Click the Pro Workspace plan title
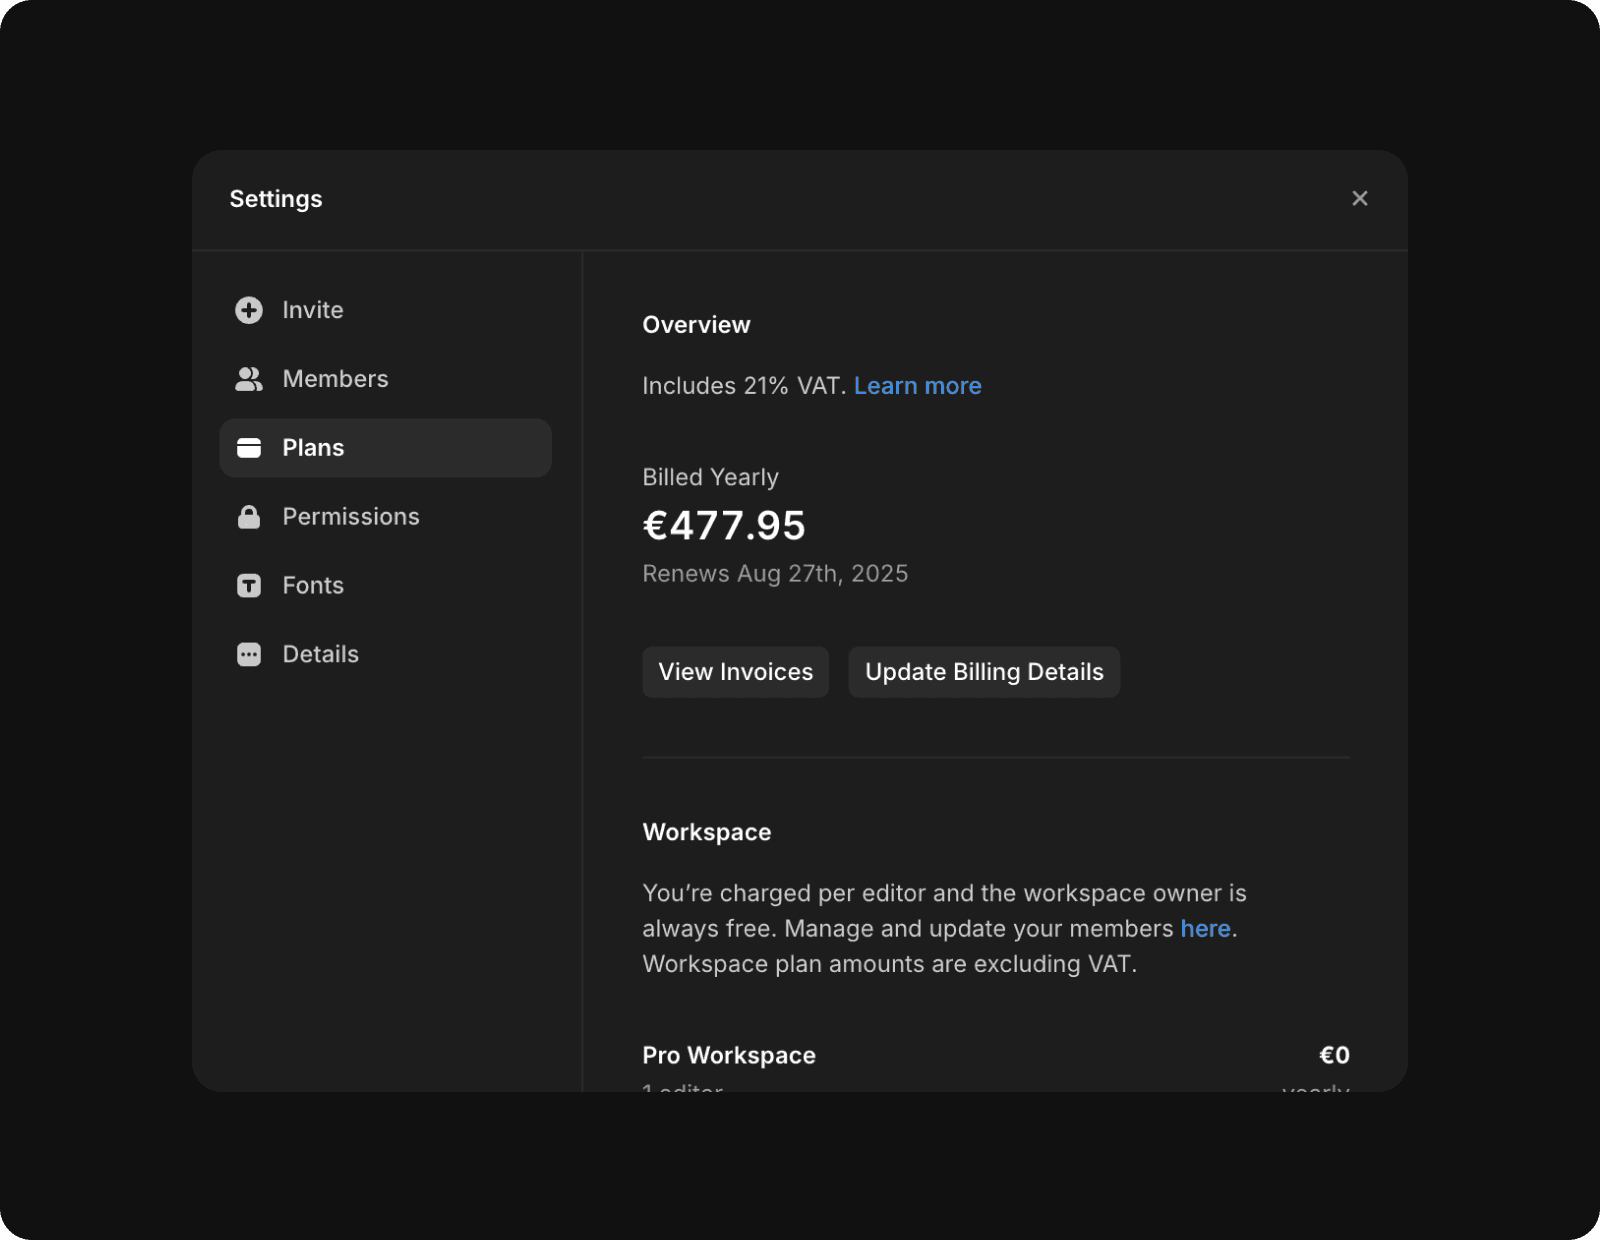The width and height of the screenshot is (1600, 1240). (x=729, y=1056)
